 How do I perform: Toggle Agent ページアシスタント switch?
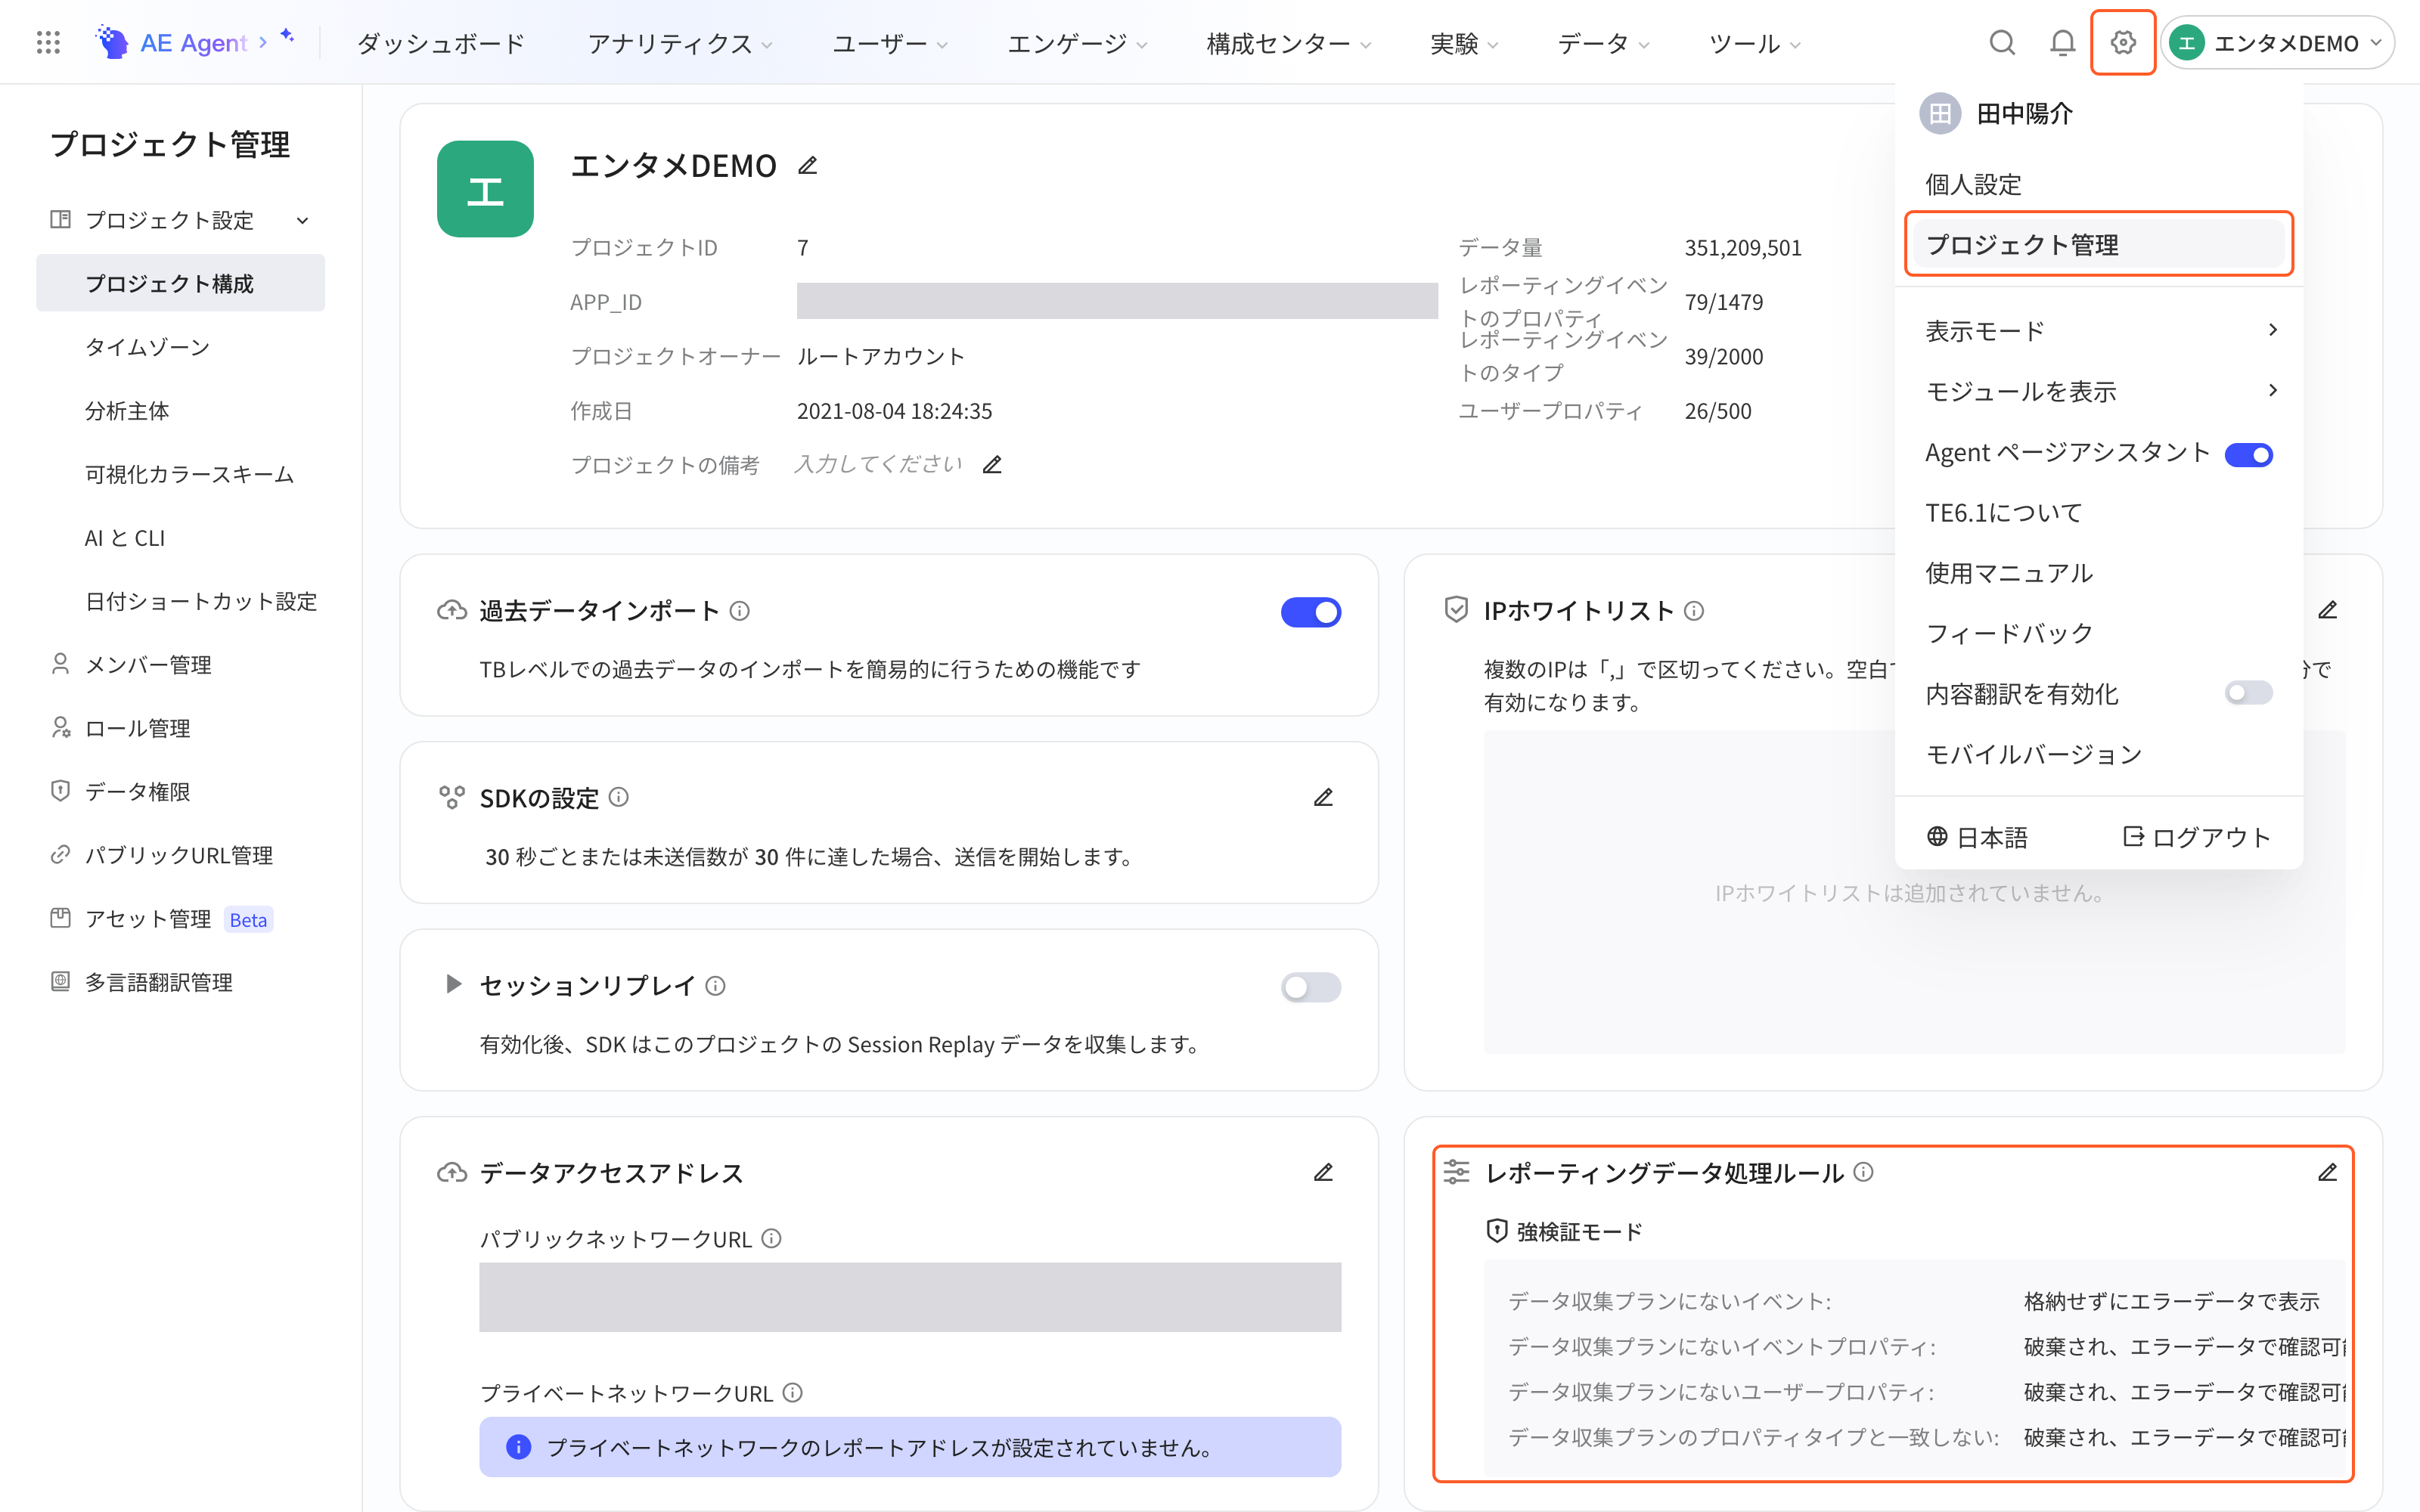(x=2249, y=455)
